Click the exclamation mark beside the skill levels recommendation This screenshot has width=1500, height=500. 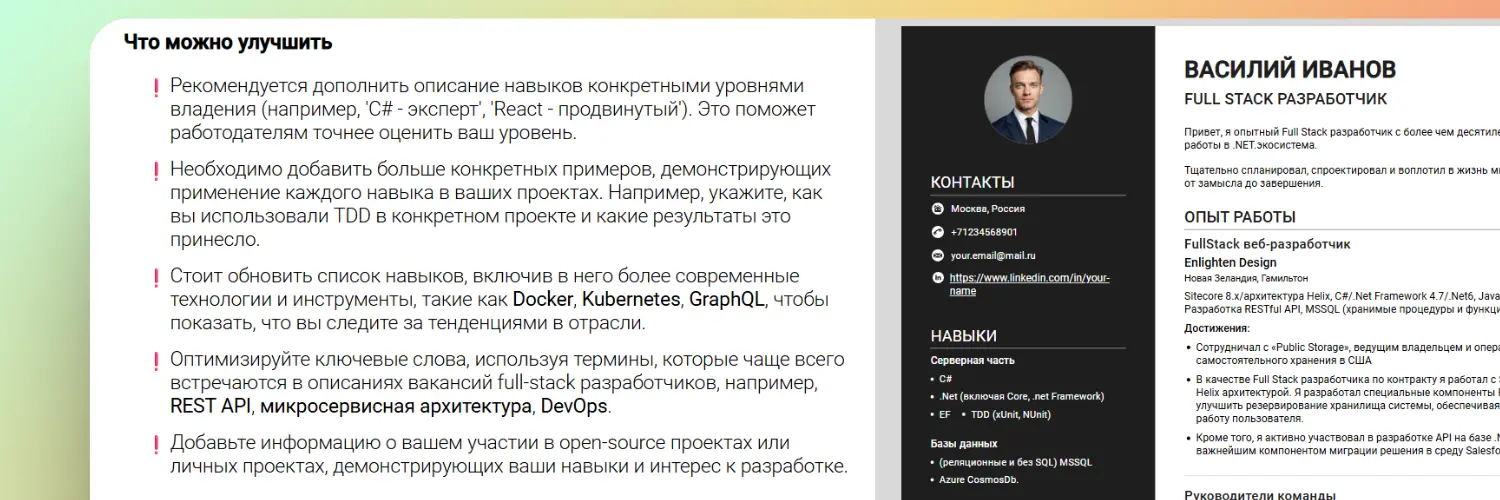(156, 89)
